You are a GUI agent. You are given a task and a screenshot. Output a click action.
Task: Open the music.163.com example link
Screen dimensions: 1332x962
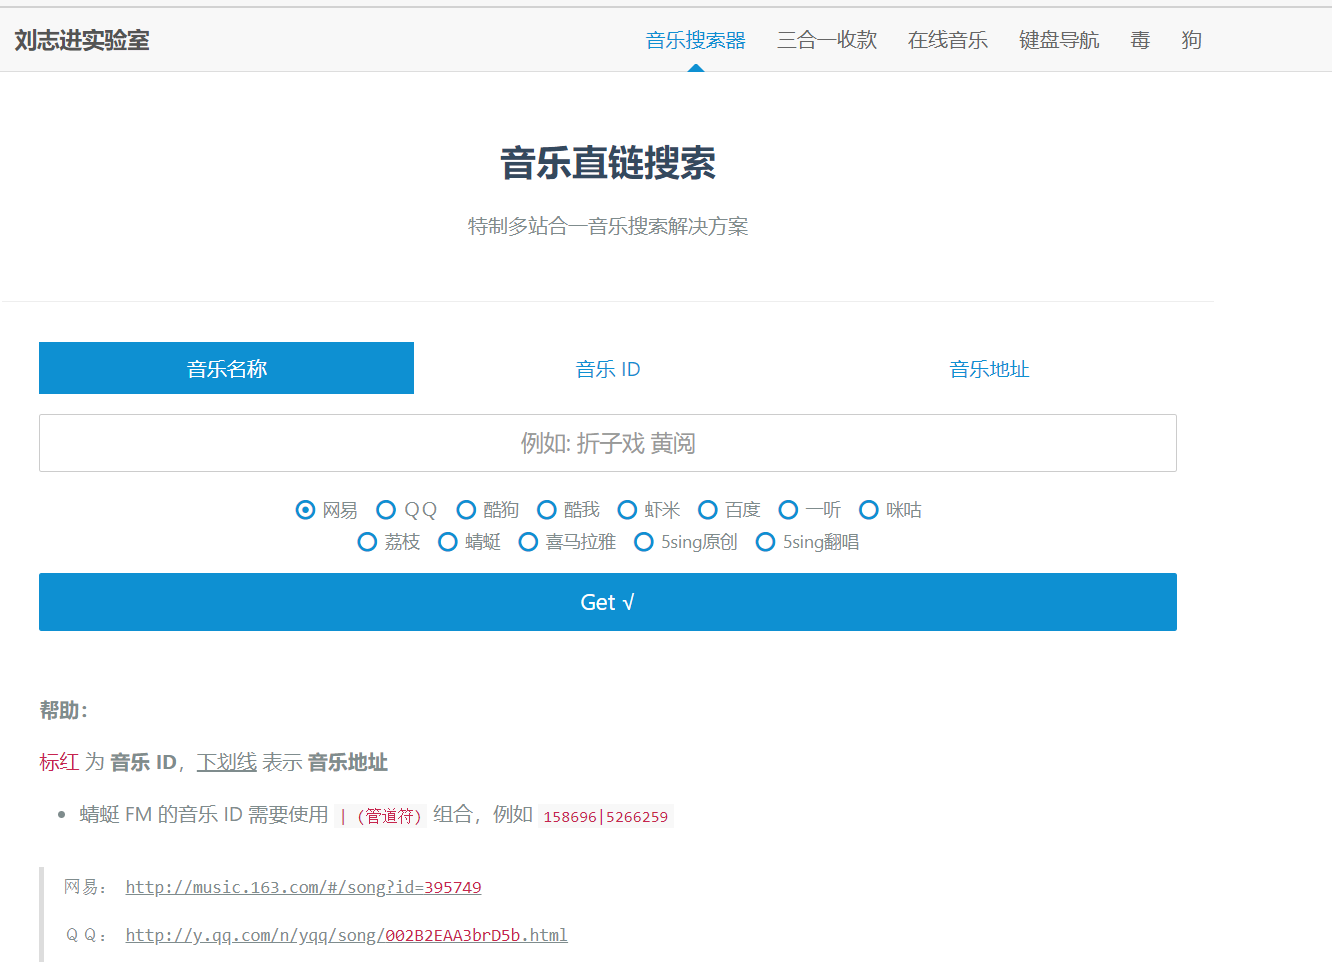point(303,887)
